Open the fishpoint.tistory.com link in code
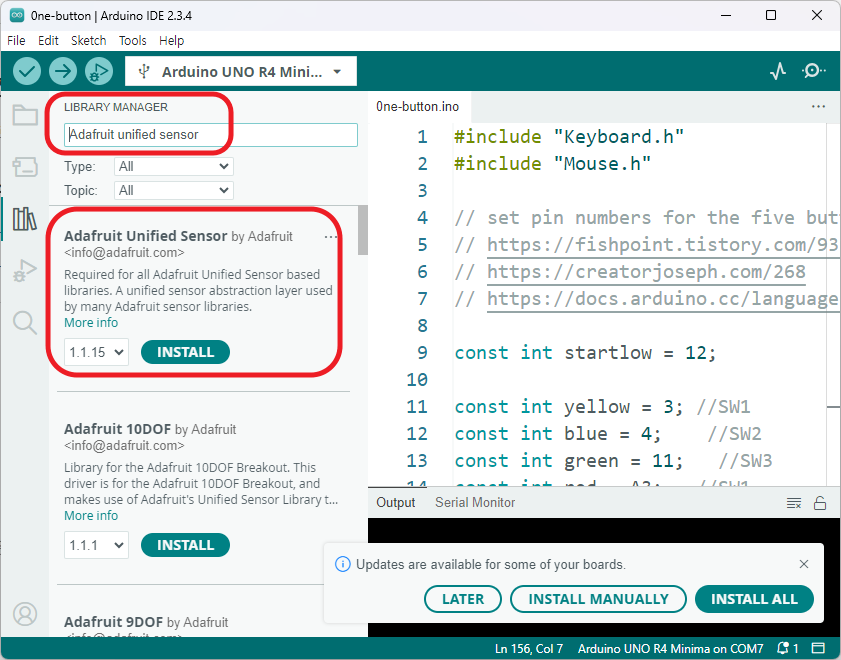Viewport: 841px width, 660px height. 662,245
